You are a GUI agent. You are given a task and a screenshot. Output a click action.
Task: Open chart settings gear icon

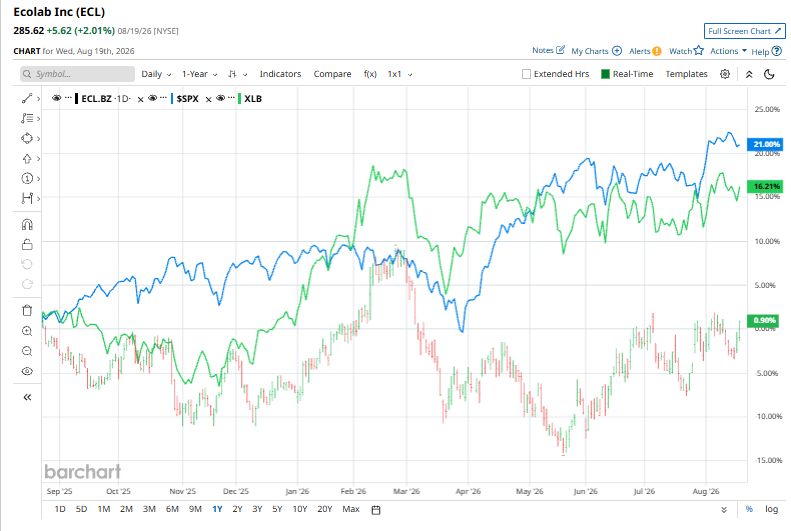pos(725,74)
